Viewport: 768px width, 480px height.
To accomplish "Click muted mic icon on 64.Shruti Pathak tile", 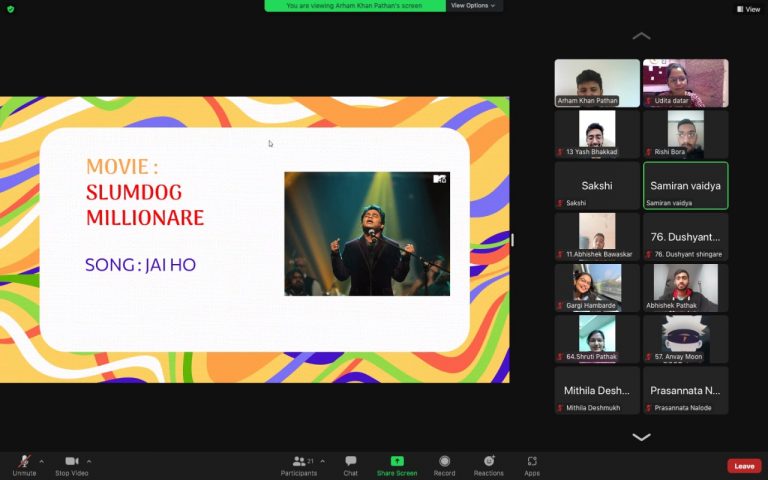I will coord(560,357).
